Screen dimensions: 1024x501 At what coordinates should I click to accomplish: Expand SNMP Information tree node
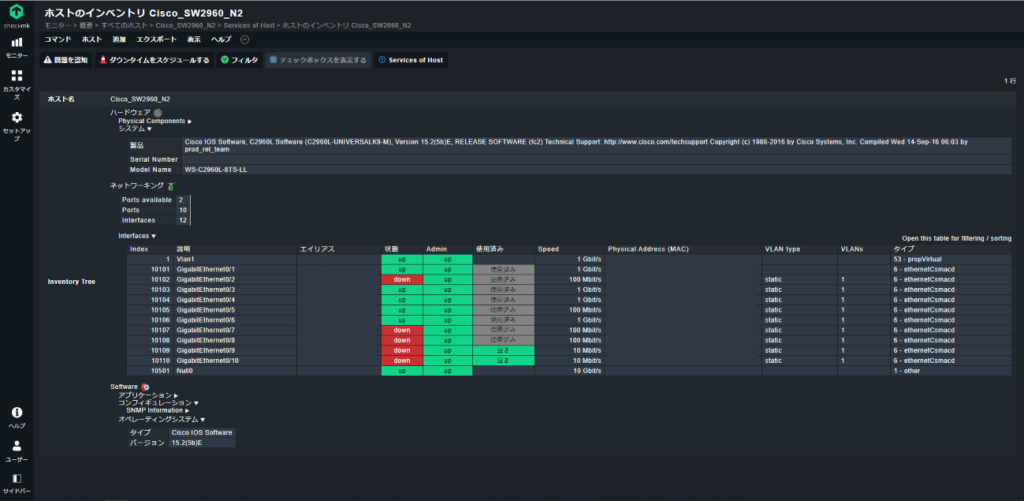coord(157,410)
